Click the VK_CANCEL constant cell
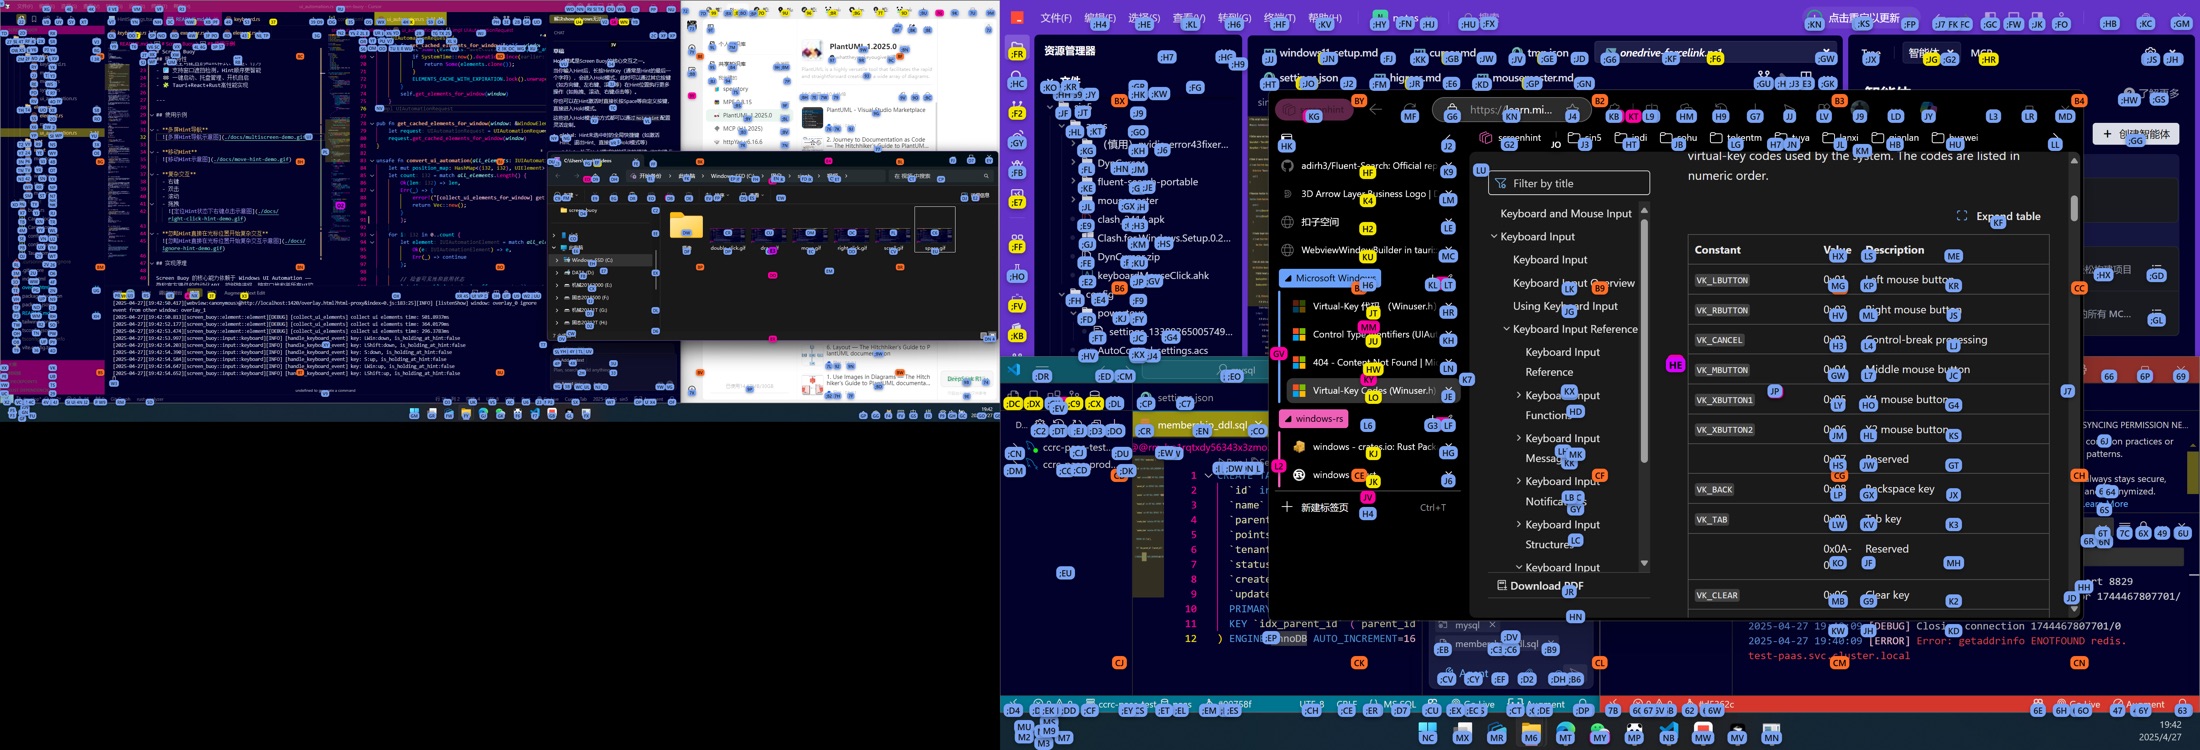The width and height of the screenshot is (2200, 750). (1720, 340)
